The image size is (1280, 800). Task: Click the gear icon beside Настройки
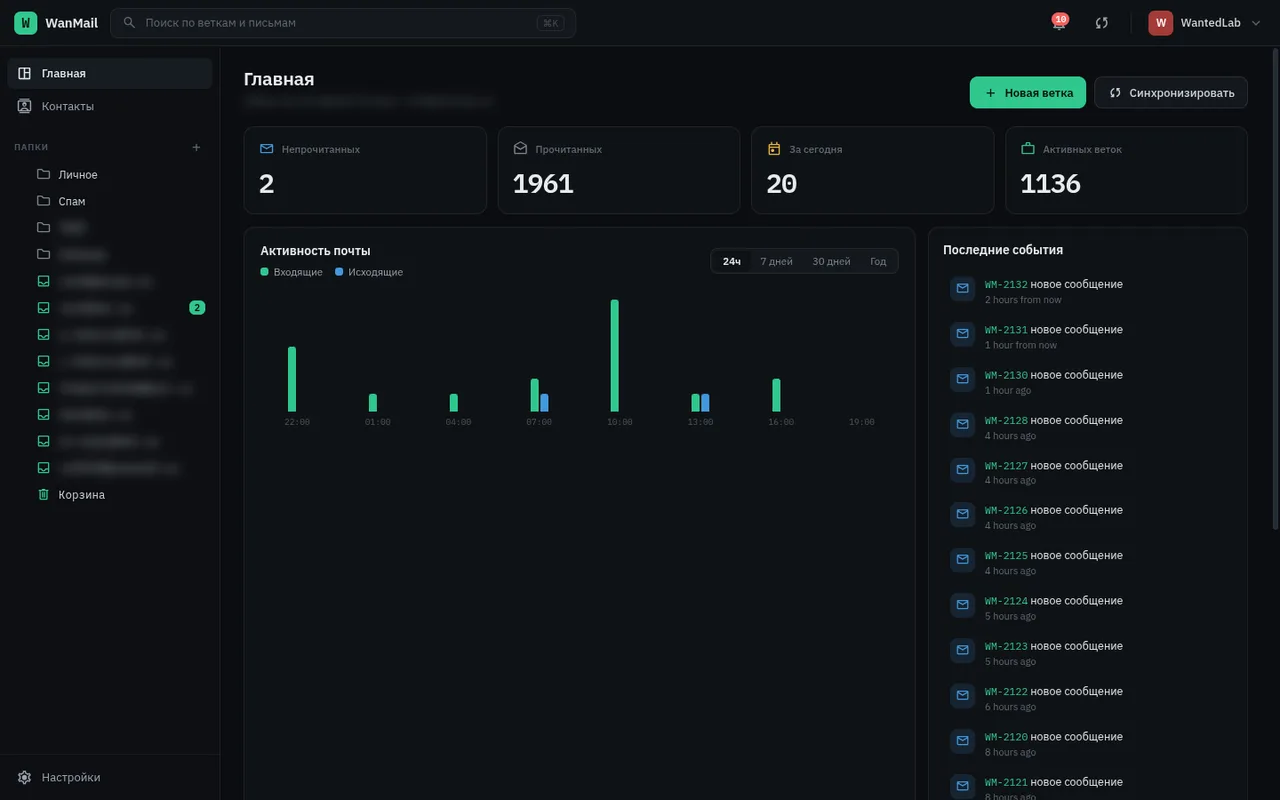pos(25,777)
